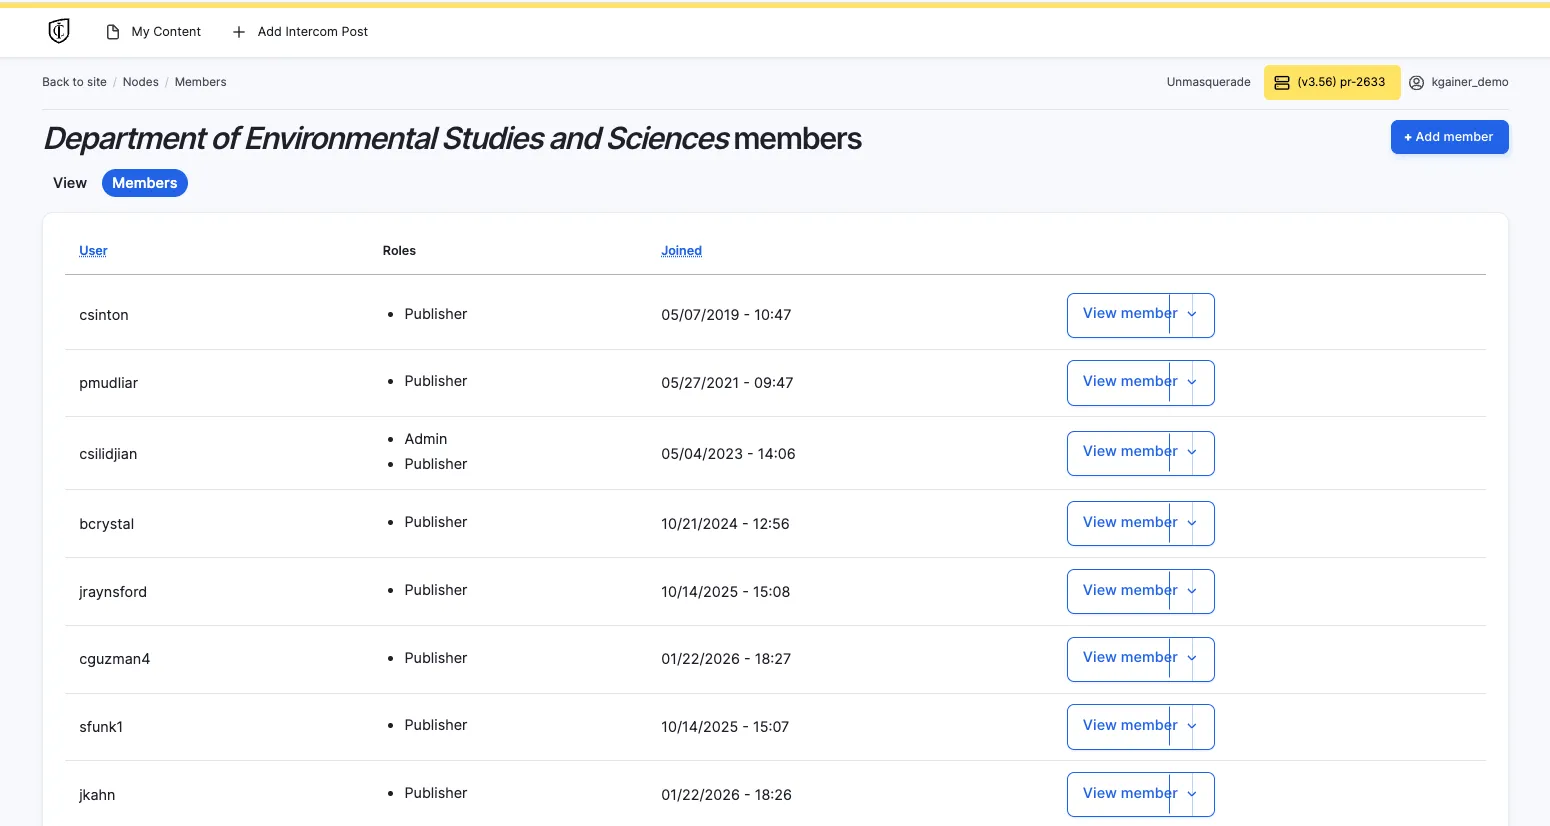Click join date 10/21/2024 - 12:56
Screen dimensions: 1550x826
pos(725,524)
